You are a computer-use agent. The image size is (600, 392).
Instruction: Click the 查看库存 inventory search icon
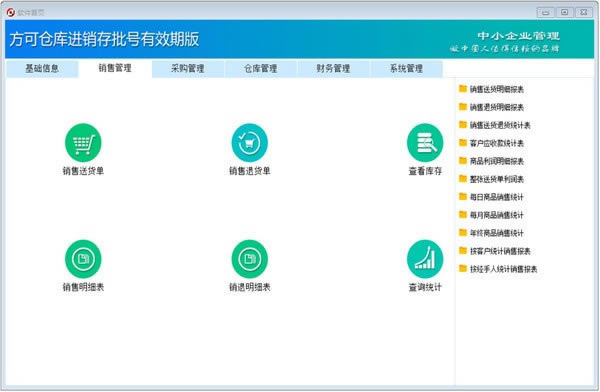[x=425, y=143]
